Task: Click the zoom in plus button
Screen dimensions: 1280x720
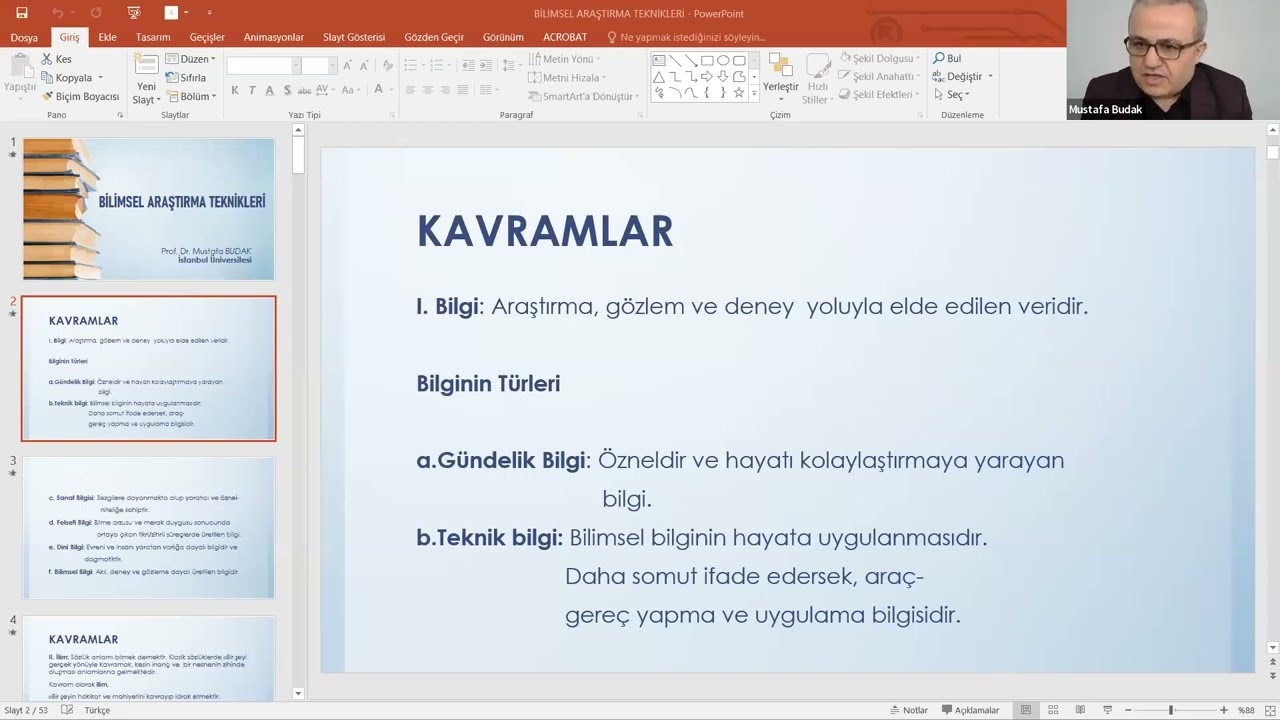Action: [x=1224, y=710]
